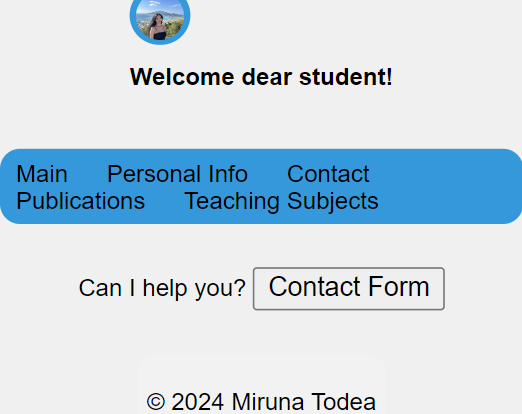
Task: Click the 'Welcome dear student!' heading
Action: pyautogui.click(x=261, y=77)
